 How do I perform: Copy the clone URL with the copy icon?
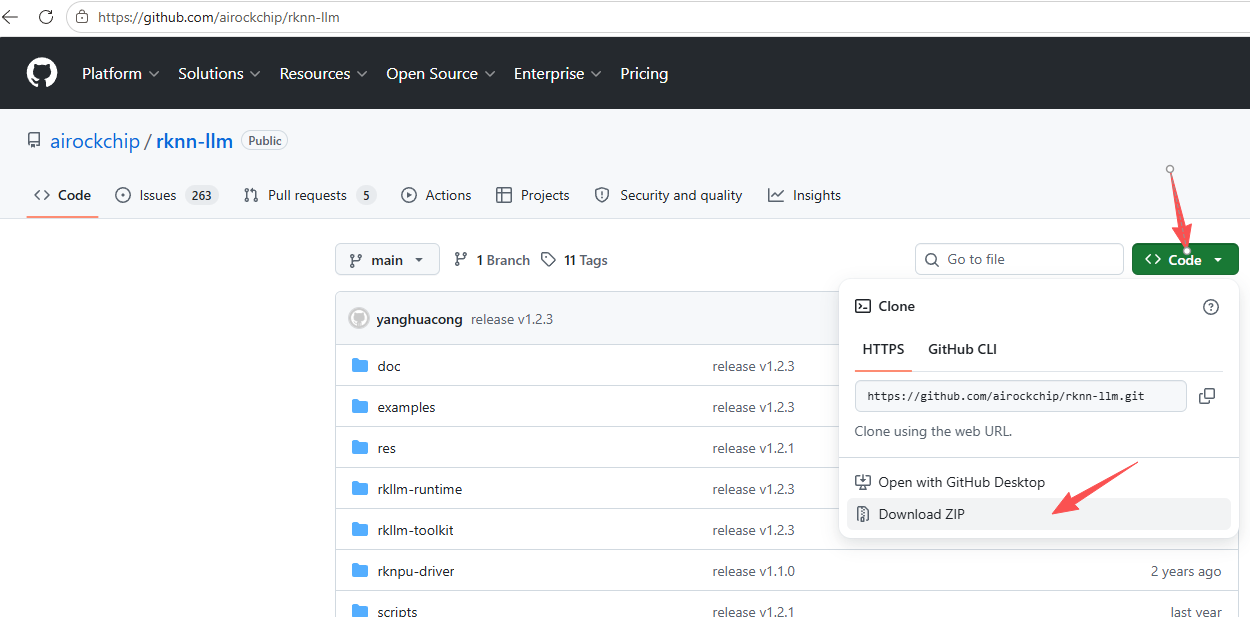click(x=1207, y=396)
